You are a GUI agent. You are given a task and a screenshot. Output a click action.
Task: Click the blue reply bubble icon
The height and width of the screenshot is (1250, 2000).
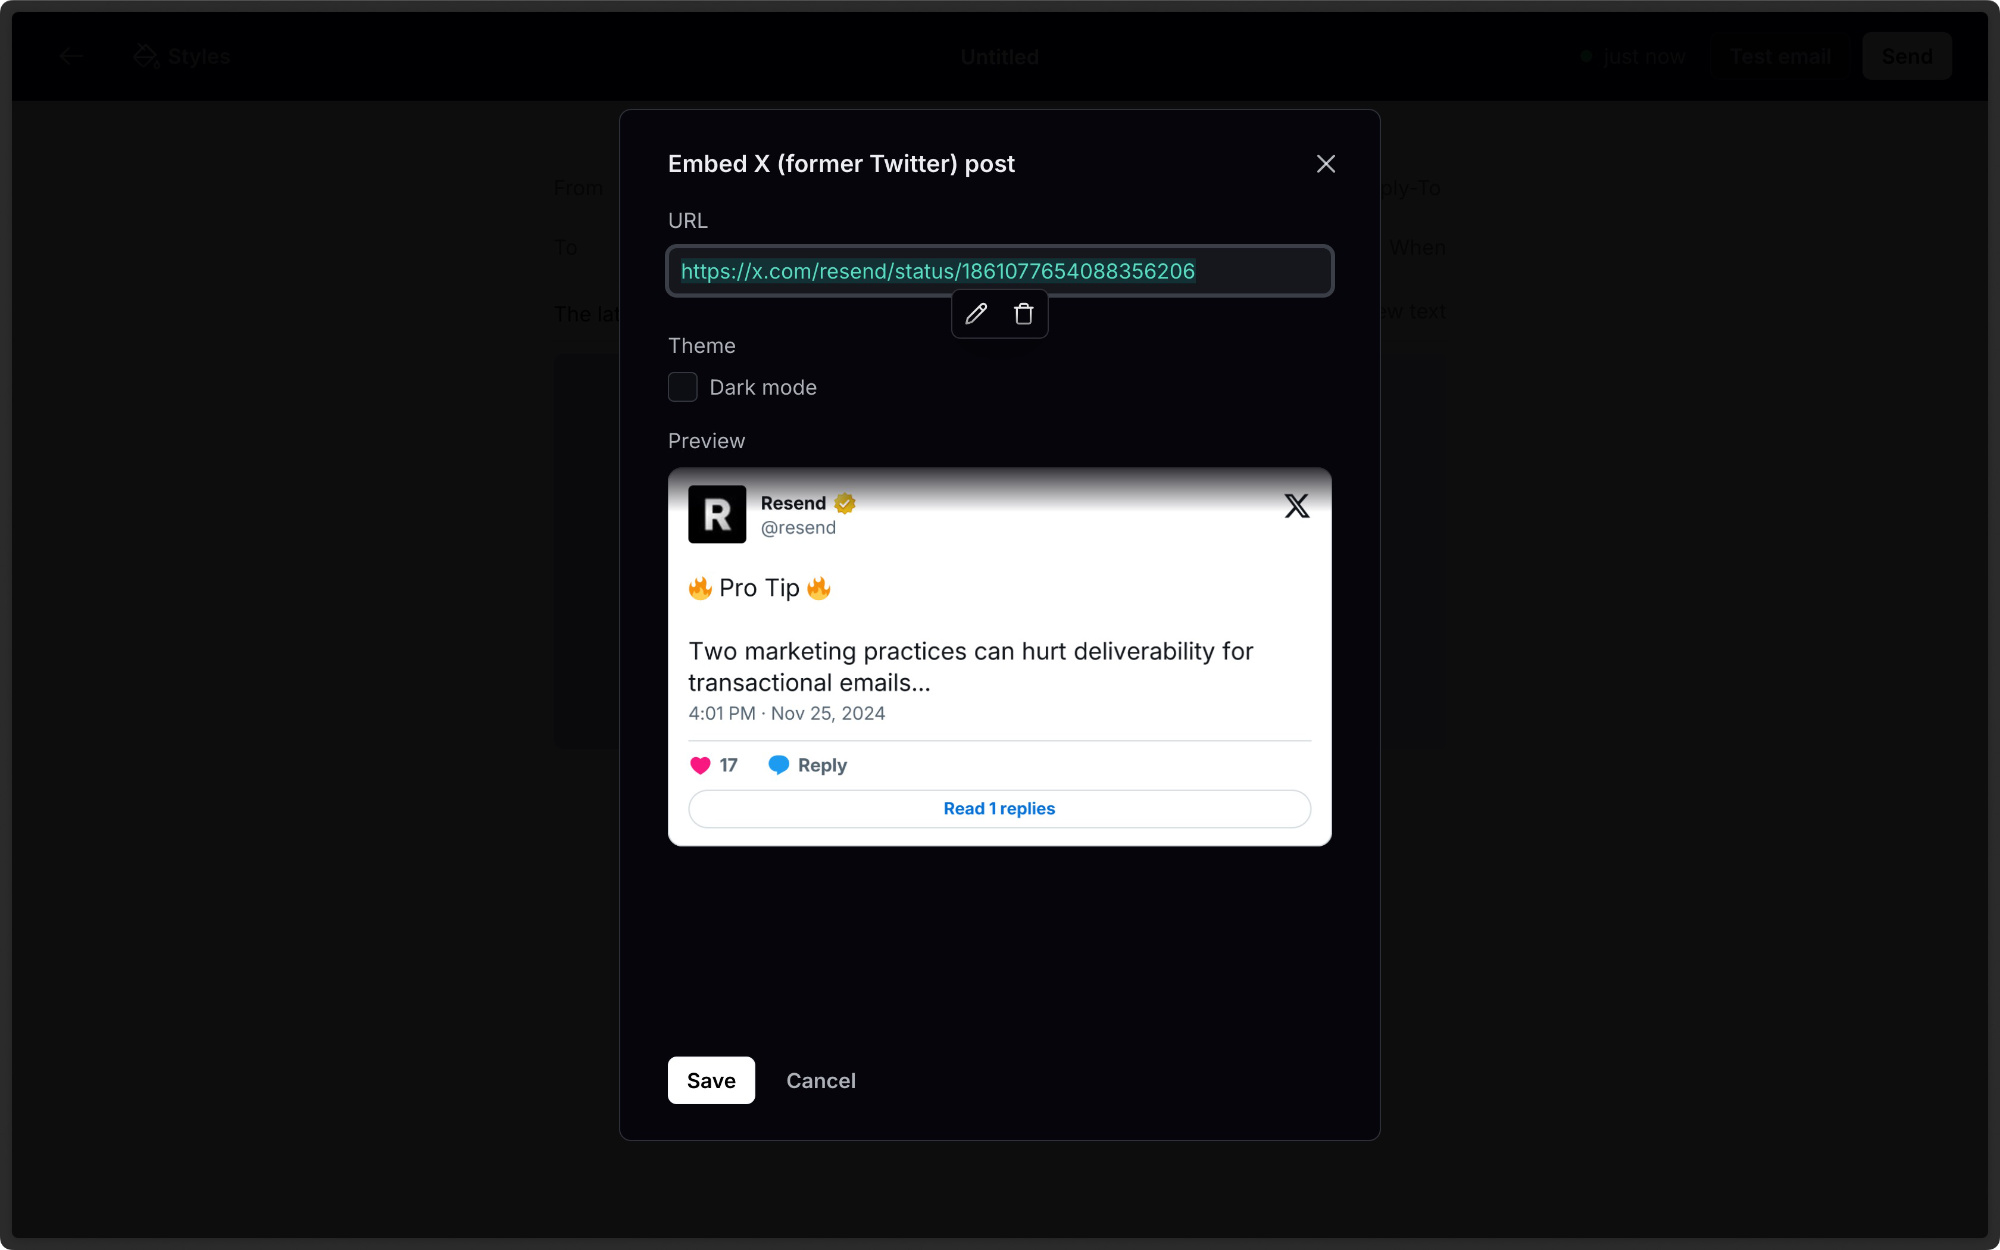[778, 765]
